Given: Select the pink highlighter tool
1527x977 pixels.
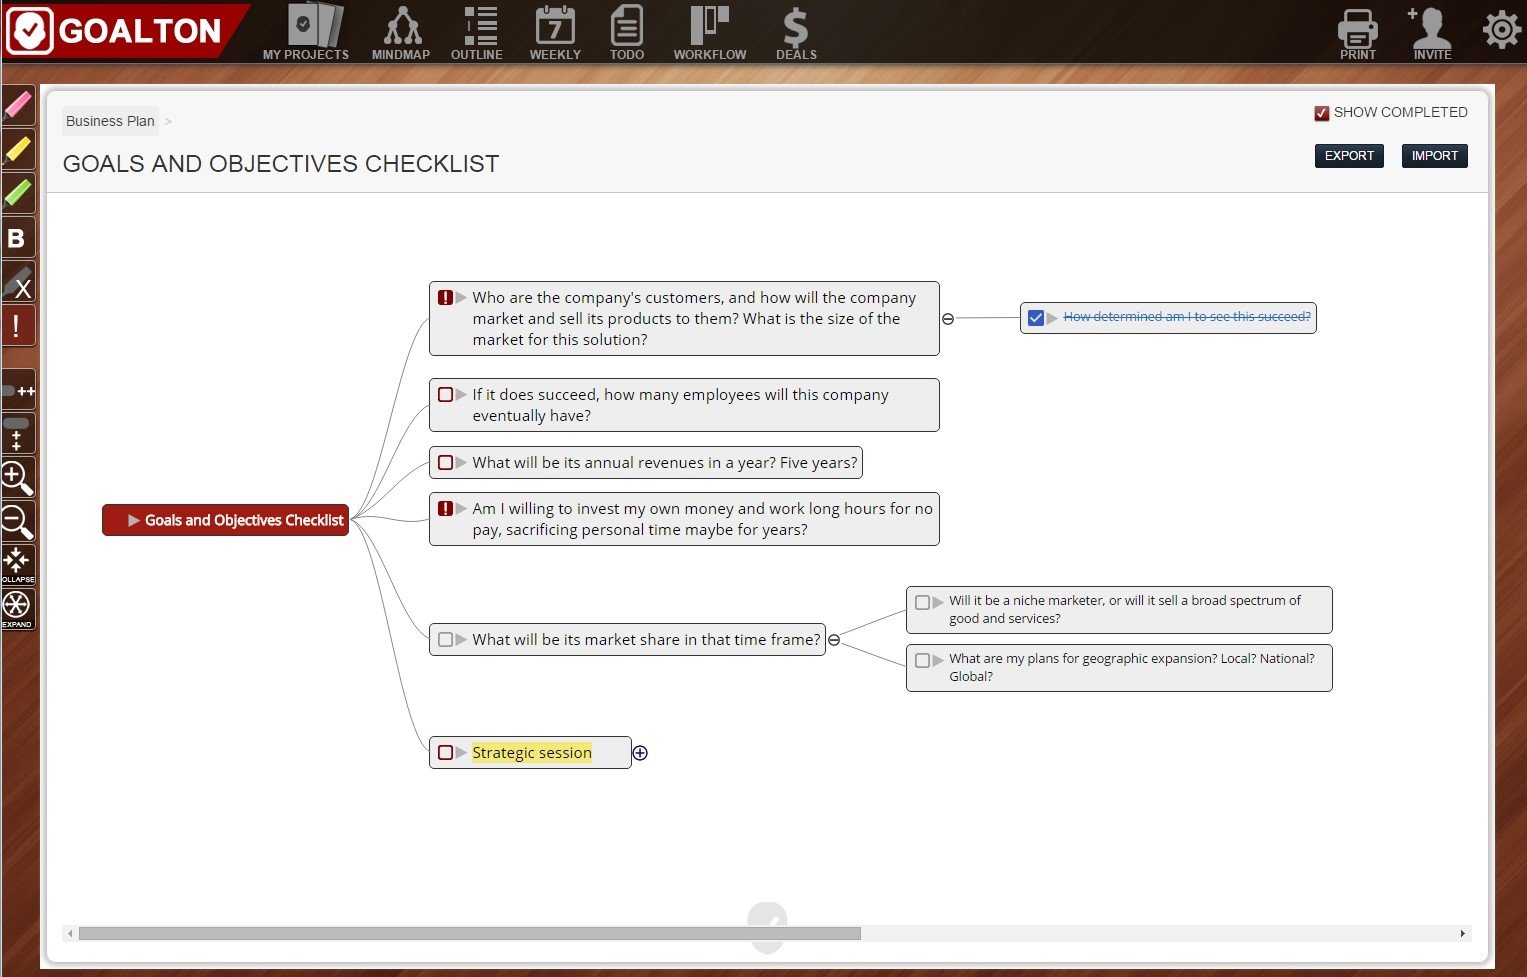Looking at the screenshot, I should point(18,105).
